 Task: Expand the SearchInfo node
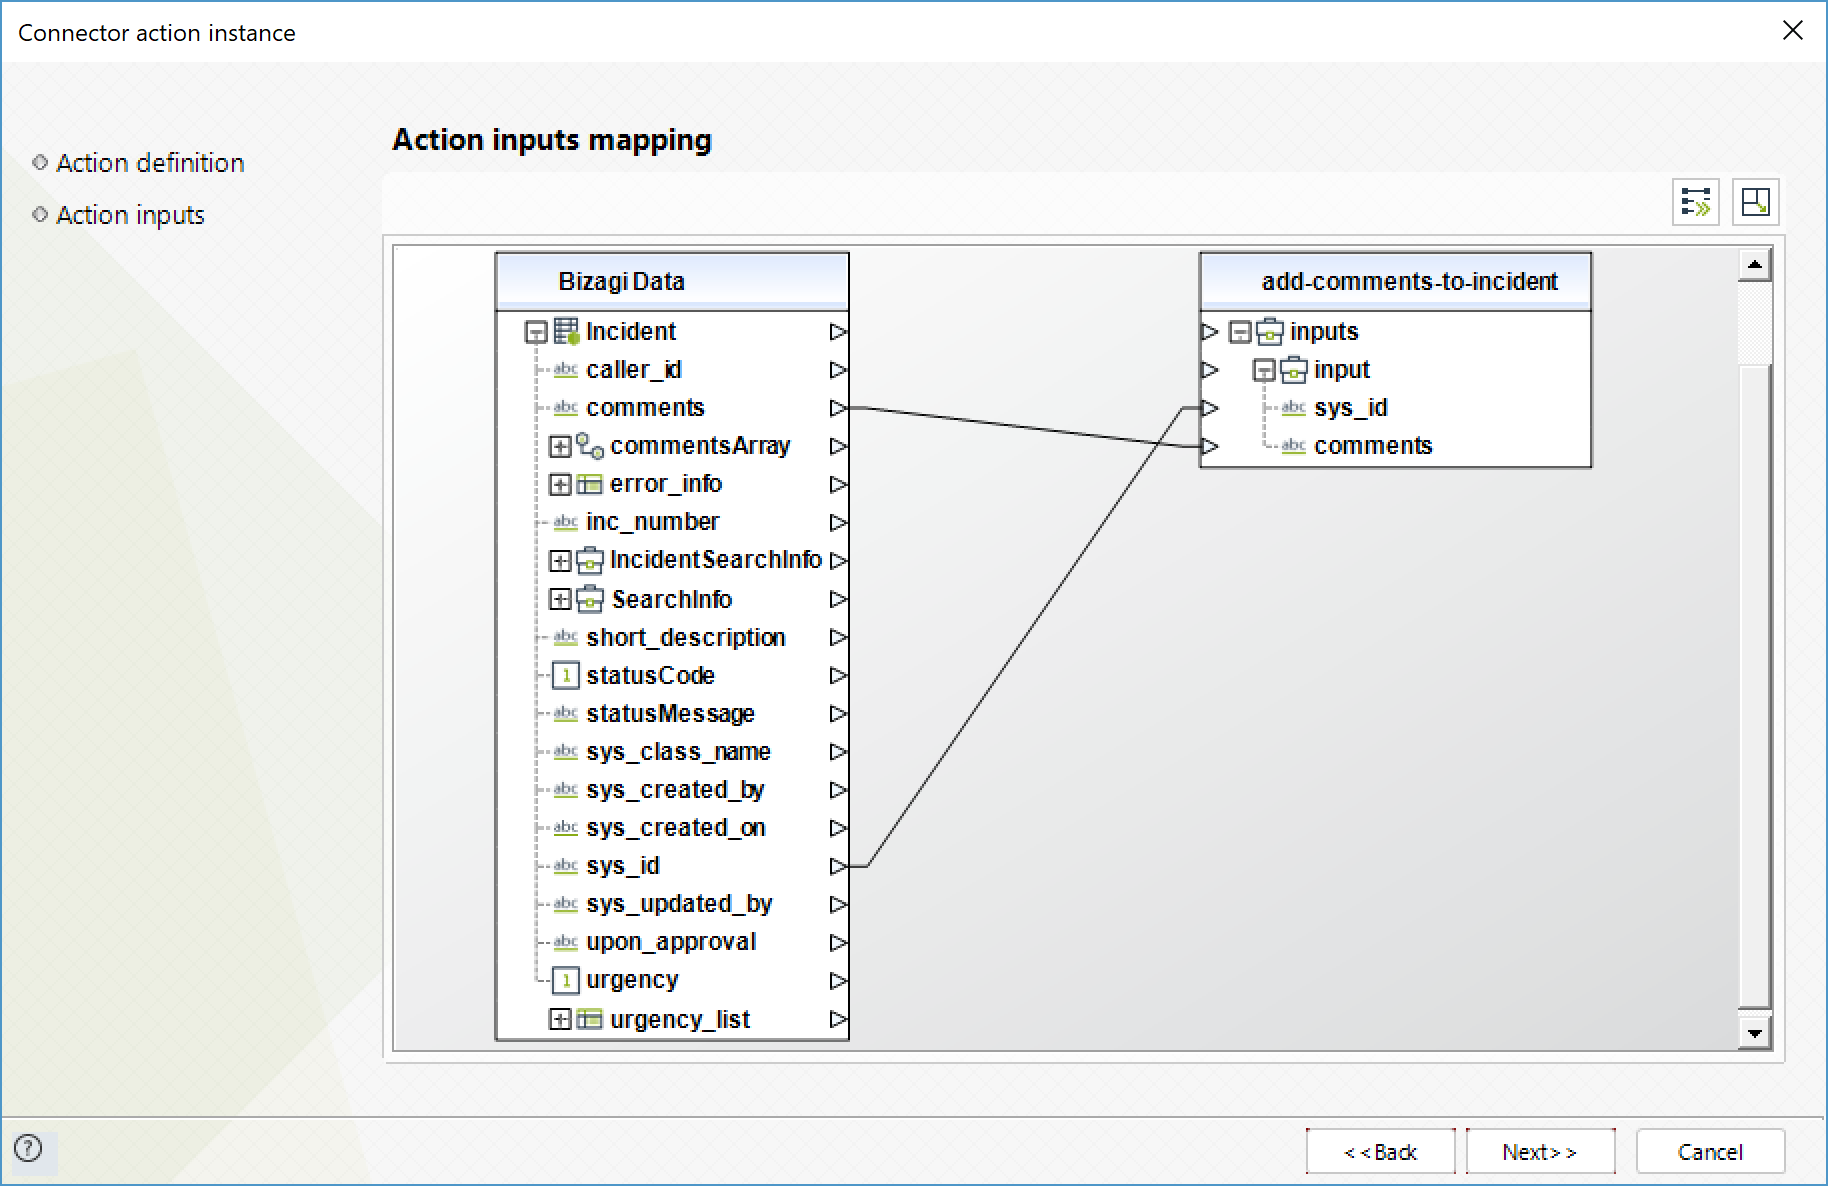click(560, 599)
